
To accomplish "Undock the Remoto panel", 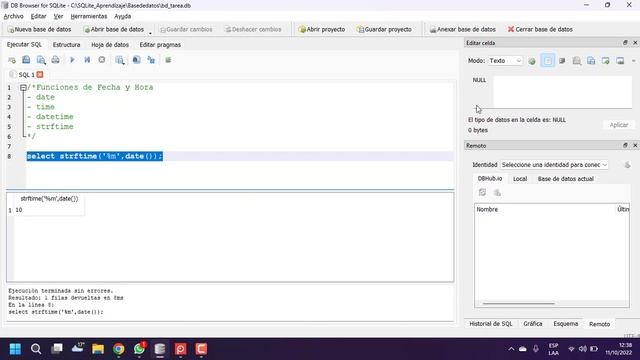I will [x=625, y=145].
